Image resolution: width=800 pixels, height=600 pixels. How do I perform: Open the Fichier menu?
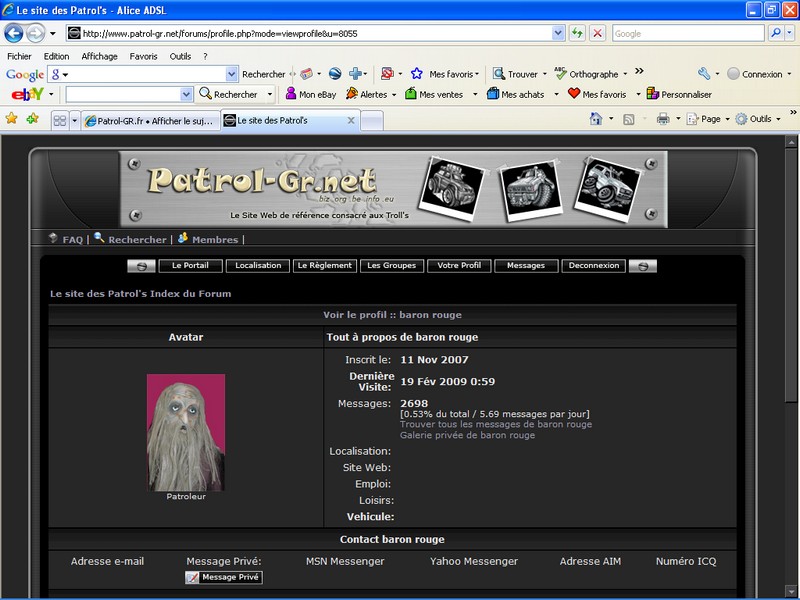coord(19,56)
